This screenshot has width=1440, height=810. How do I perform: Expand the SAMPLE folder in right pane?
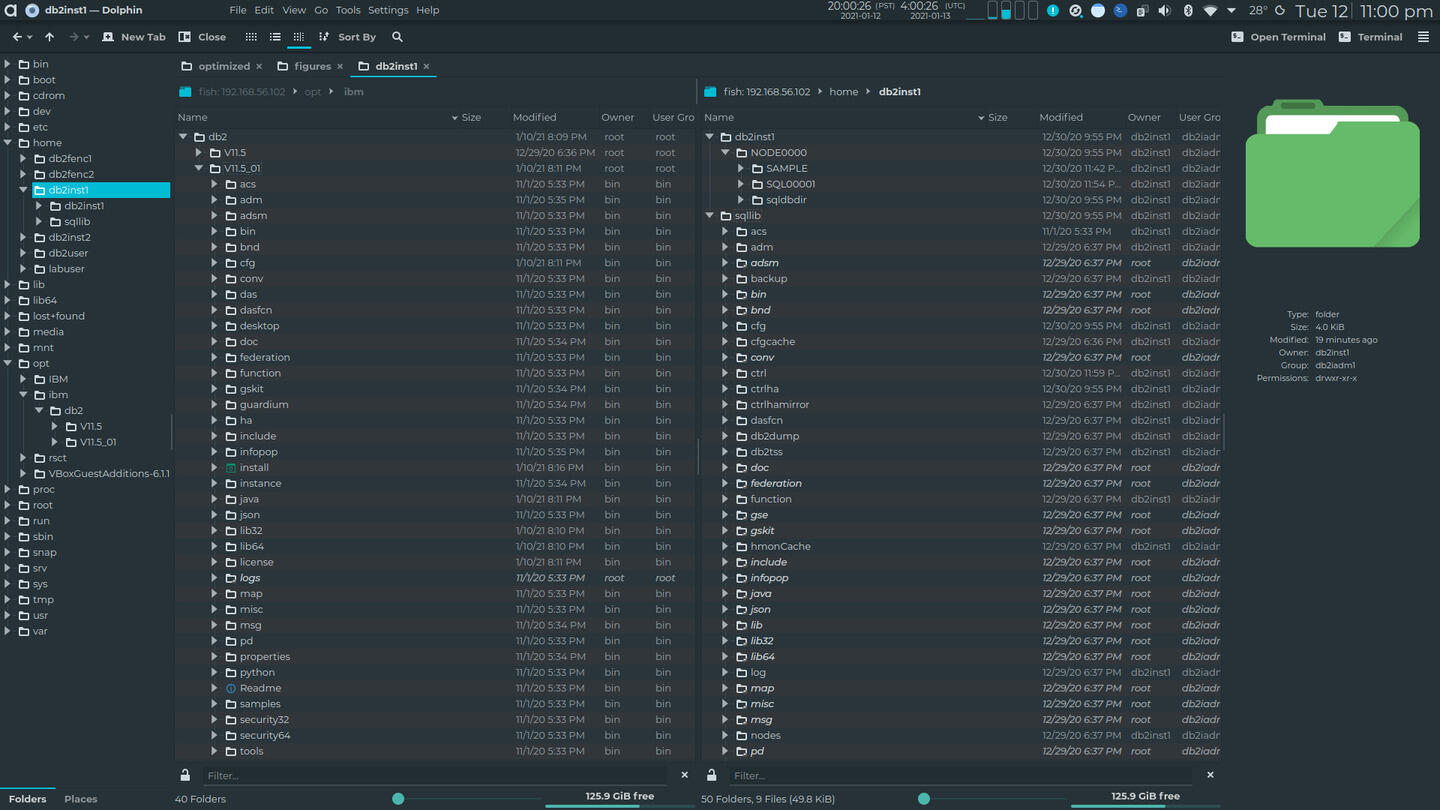[741, 169]
